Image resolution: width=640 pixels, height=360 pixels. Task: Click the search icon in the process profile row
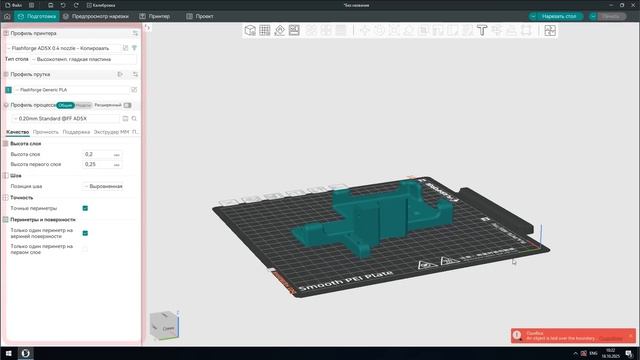134,118
